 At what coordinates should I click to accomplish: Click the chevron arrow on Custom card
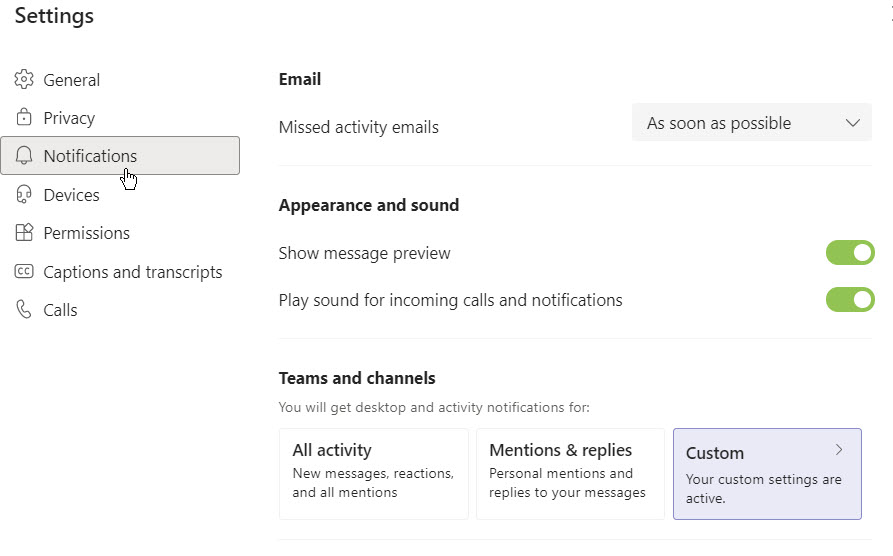click(839, 450)
